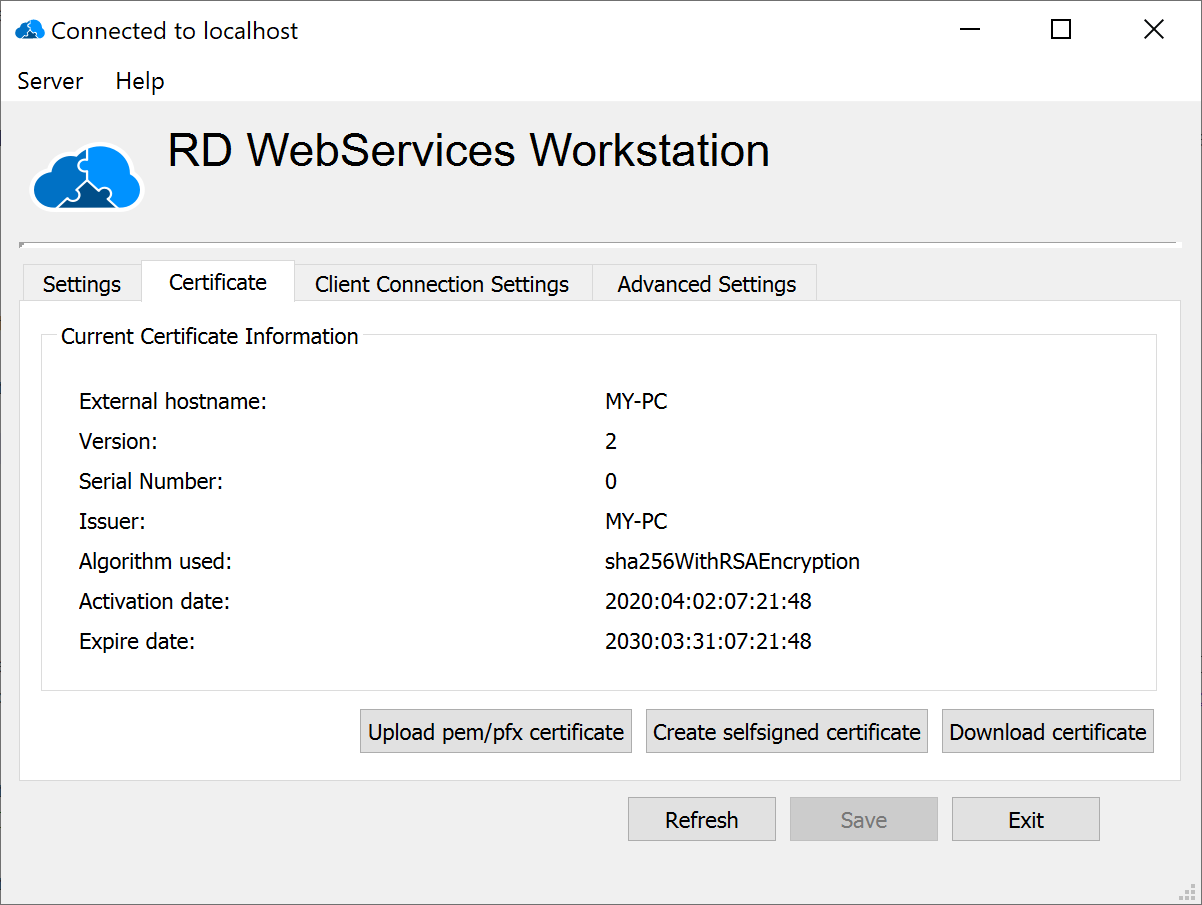1202x905 pixels.
Task: Click the greyed-out Save button
Action: point(864,820)
